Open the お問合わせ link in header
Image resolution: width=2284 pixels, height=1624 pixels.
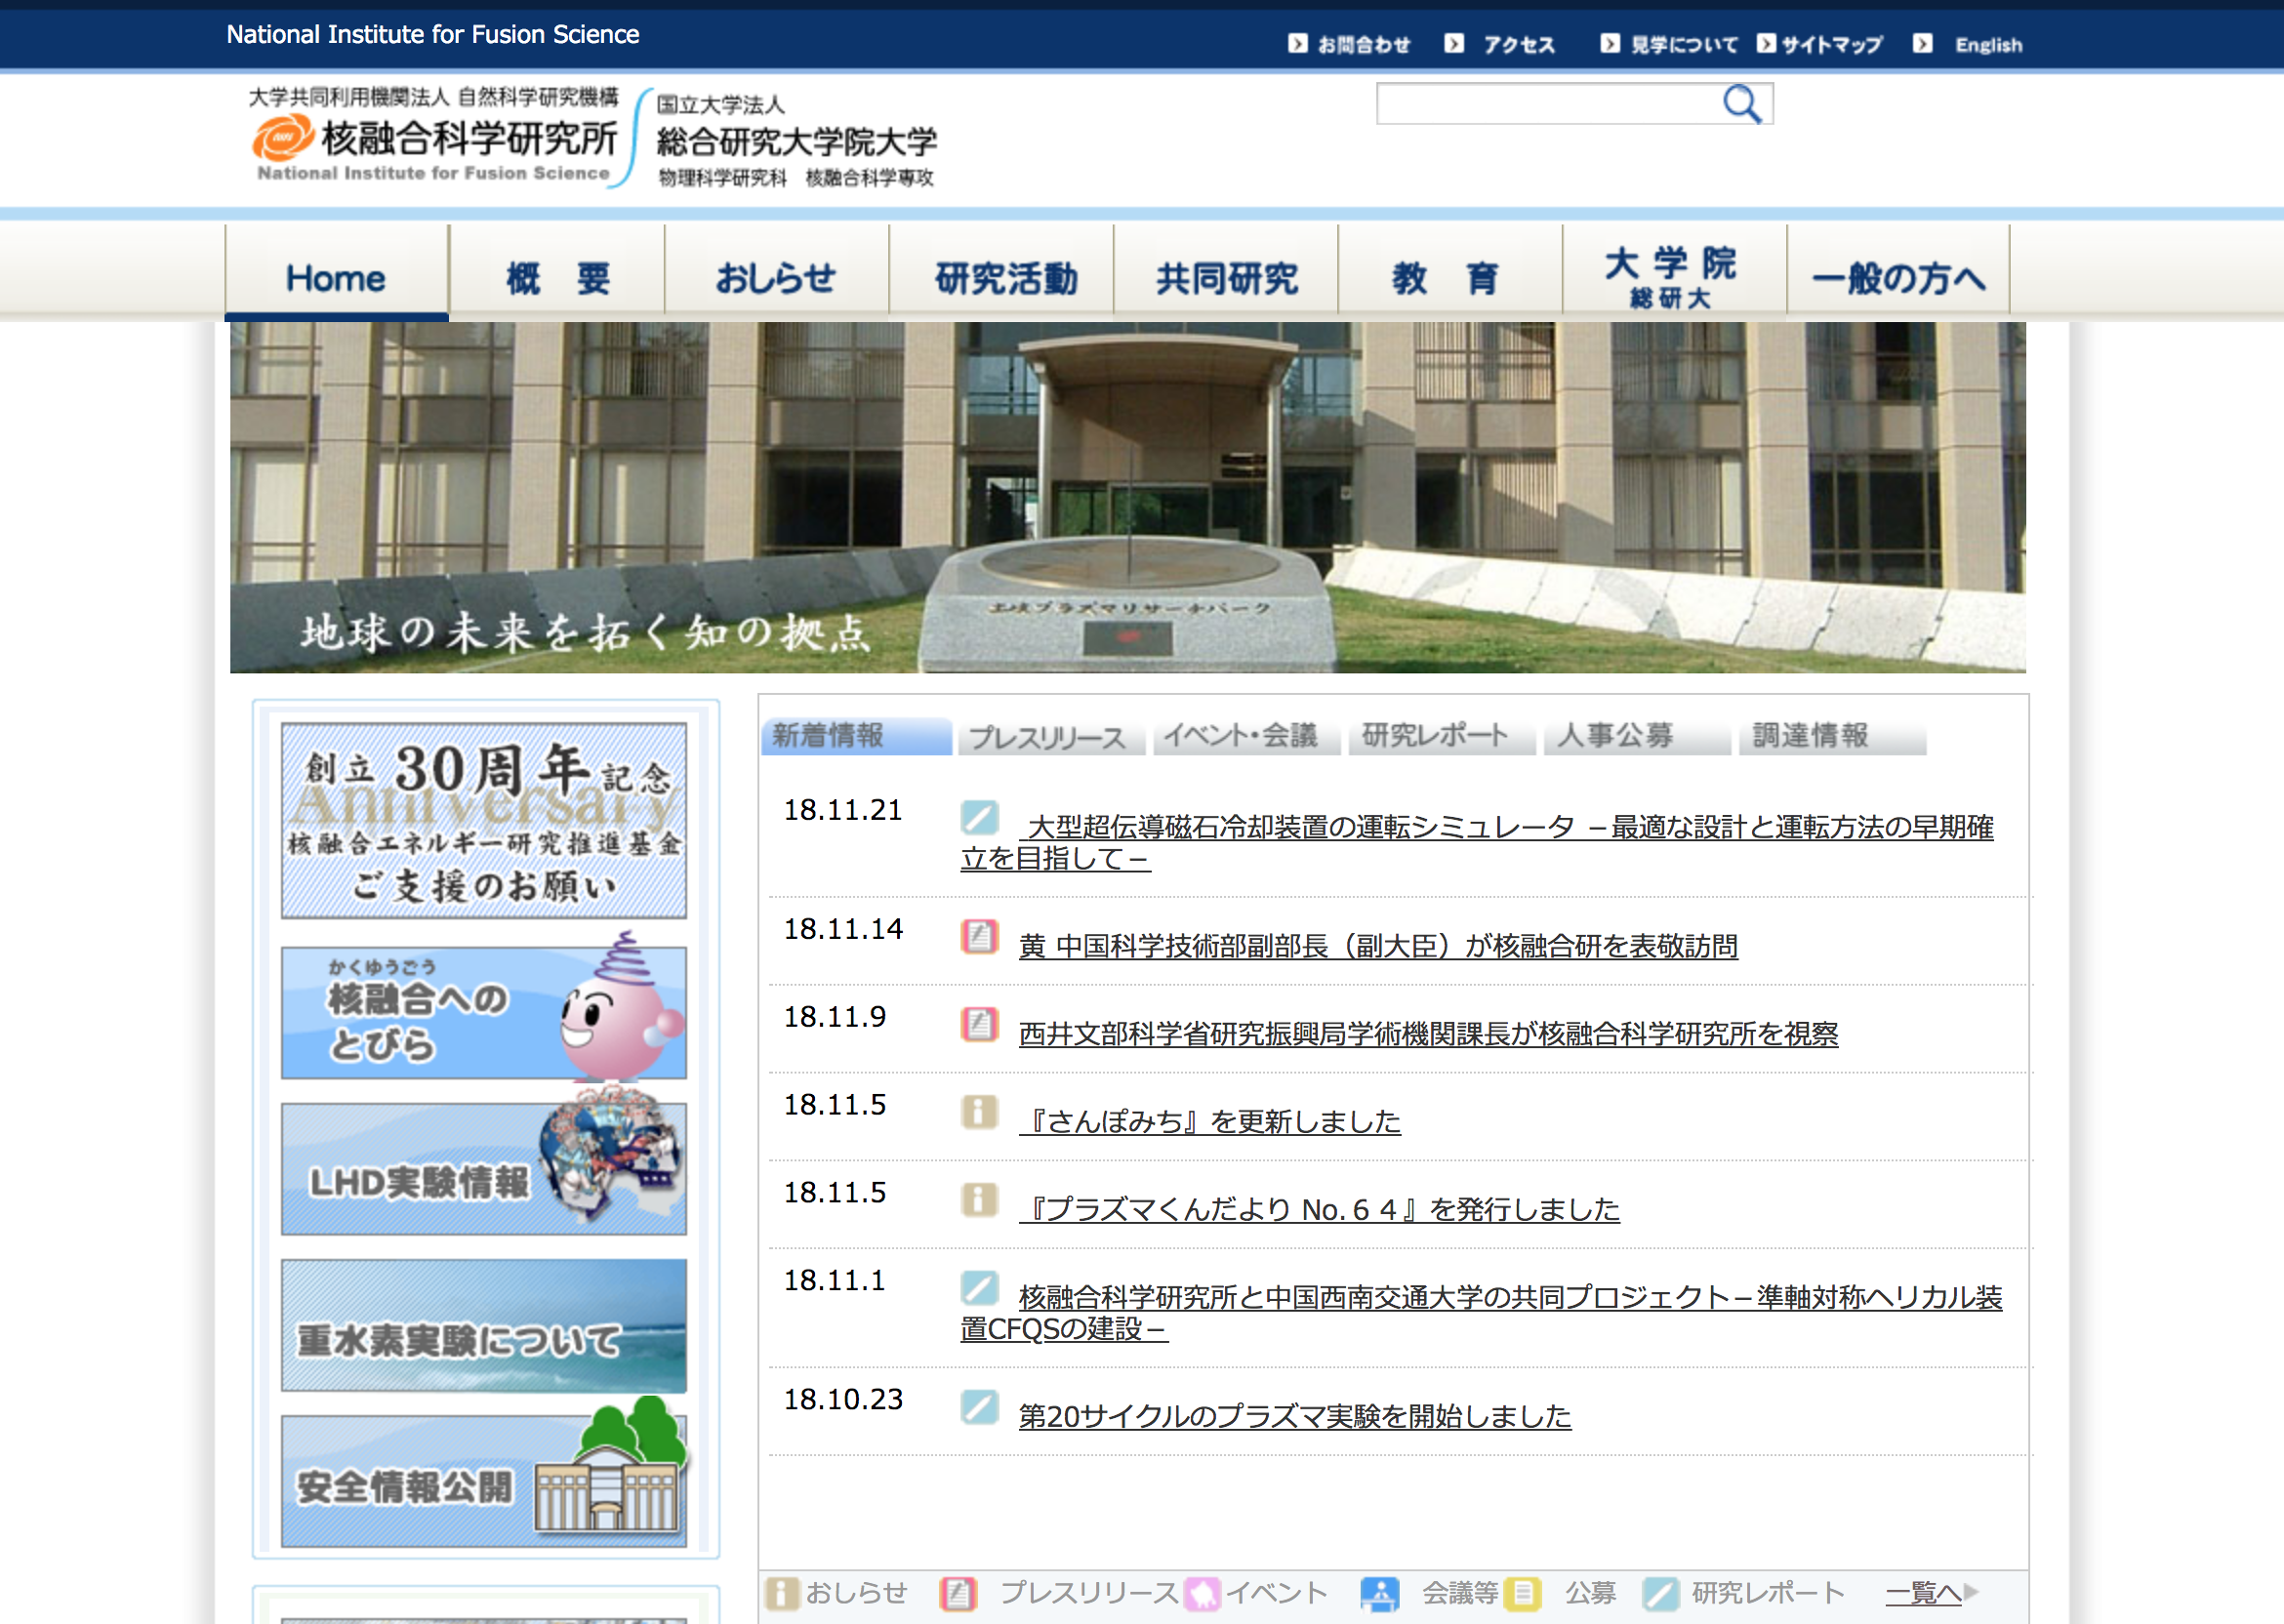tap(1363, 45)
